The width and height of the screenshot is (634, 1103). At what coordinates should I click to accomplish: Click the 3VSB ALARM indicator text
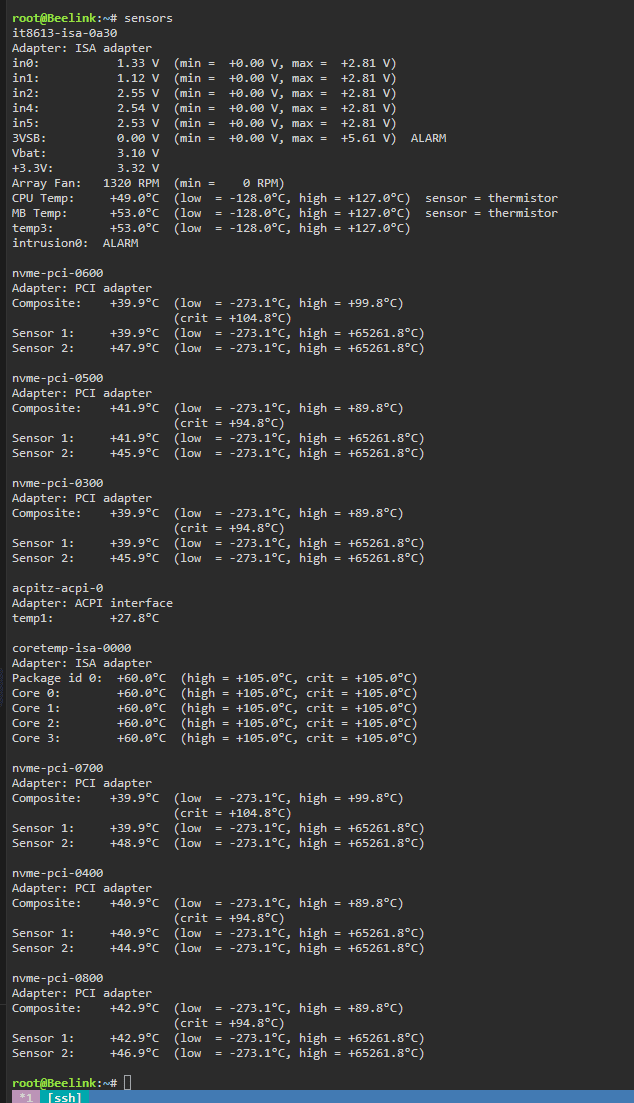click(428, 138)
